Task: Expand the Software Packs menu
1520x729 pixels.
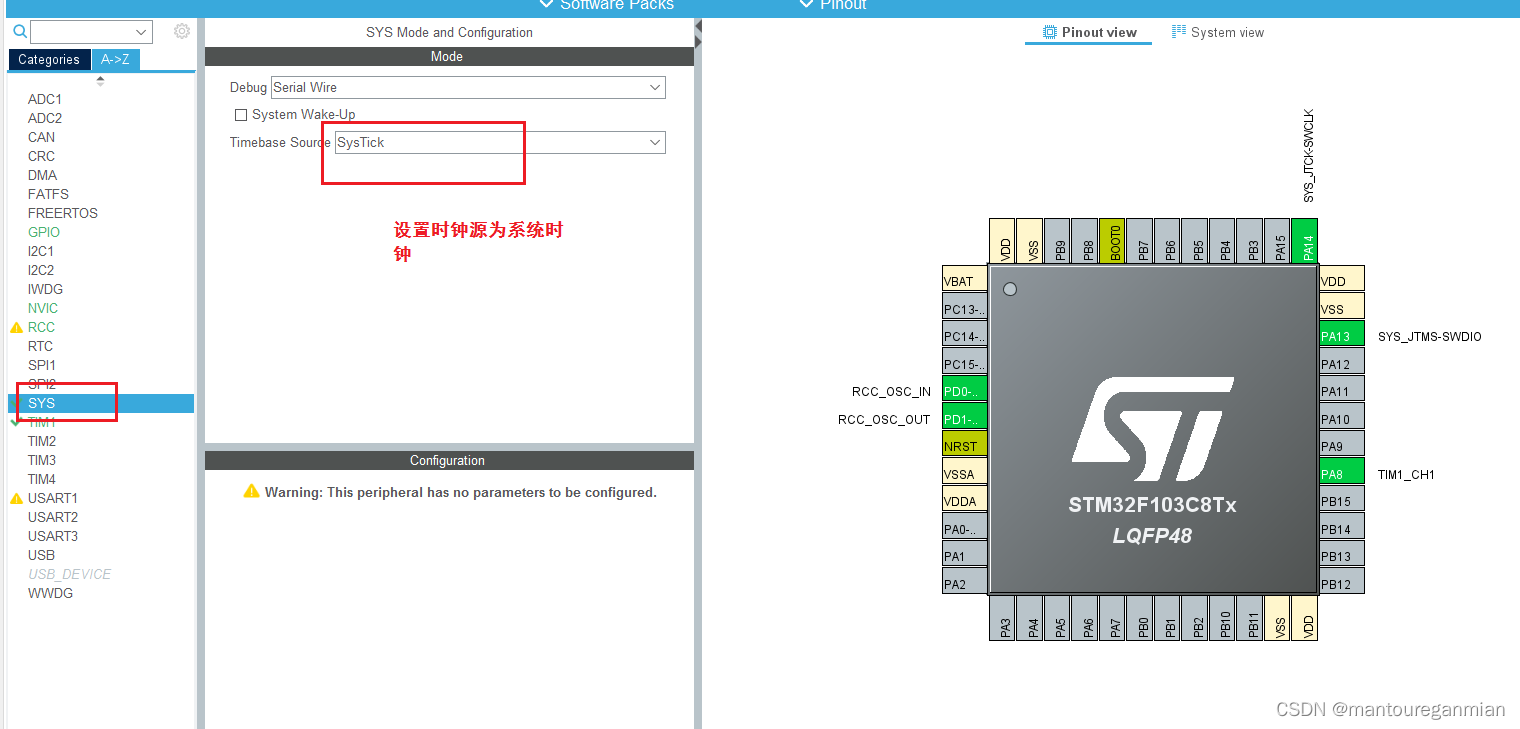Action: [606, 5]
